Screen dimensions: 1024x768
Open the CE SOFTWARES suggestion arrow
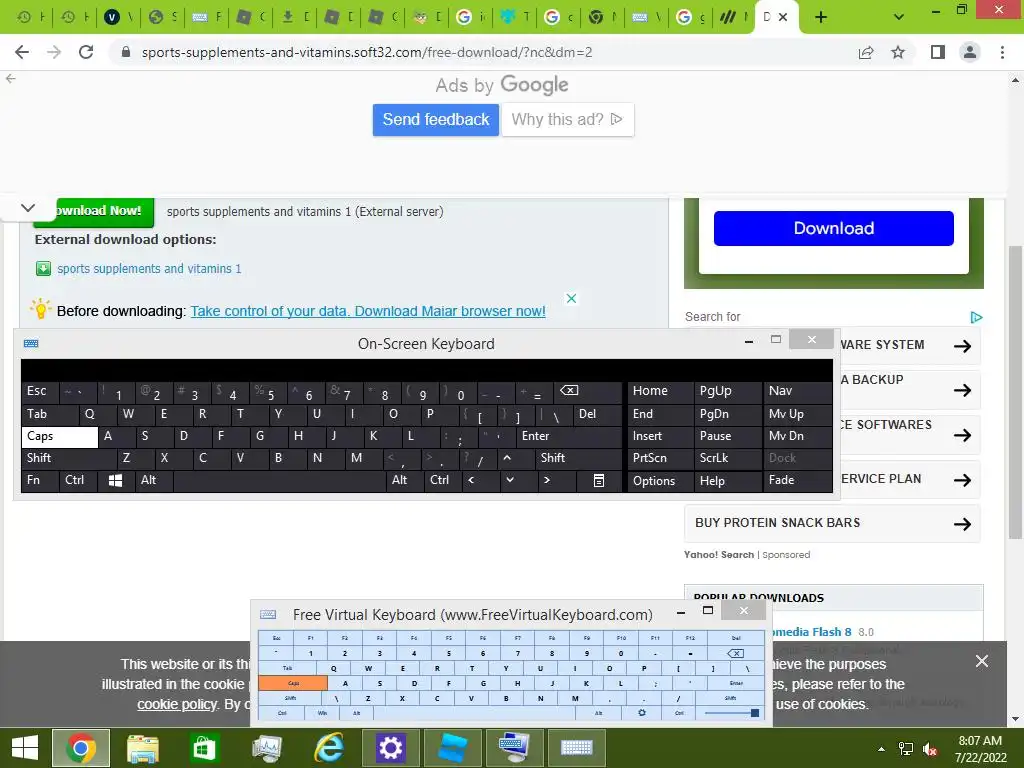[962, 435]
